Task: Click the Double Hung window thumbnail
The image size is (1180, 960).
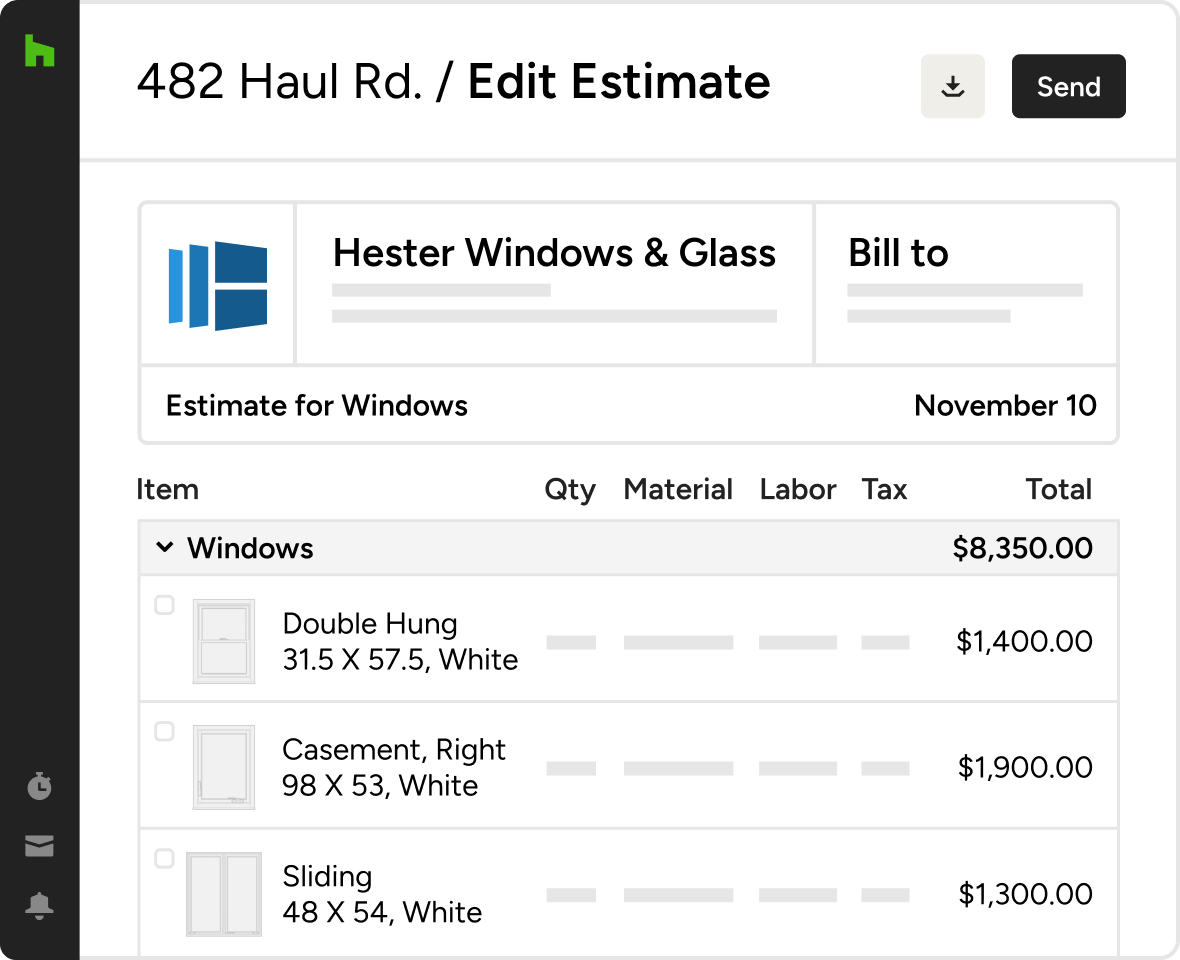Action: (223, 642)
